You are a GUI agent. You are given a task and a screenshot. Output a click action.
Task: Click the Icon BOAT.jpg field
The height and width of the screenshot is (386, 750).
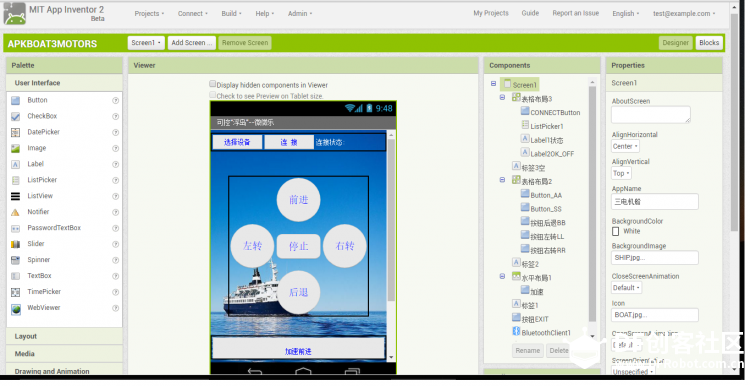pyautogui.click(x=654, y=315)
